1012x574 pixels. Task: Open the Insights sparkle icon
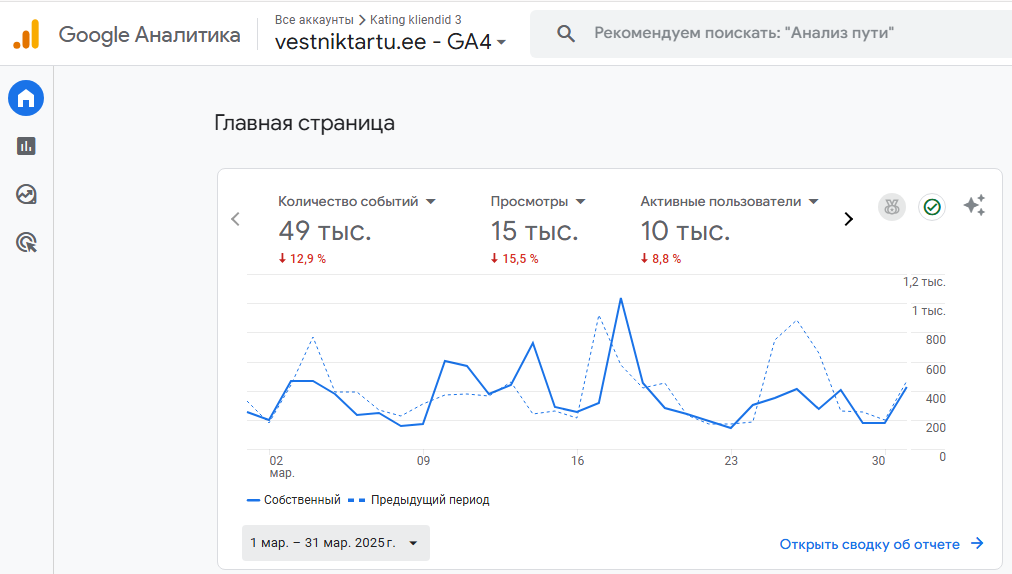pos(974,206)
